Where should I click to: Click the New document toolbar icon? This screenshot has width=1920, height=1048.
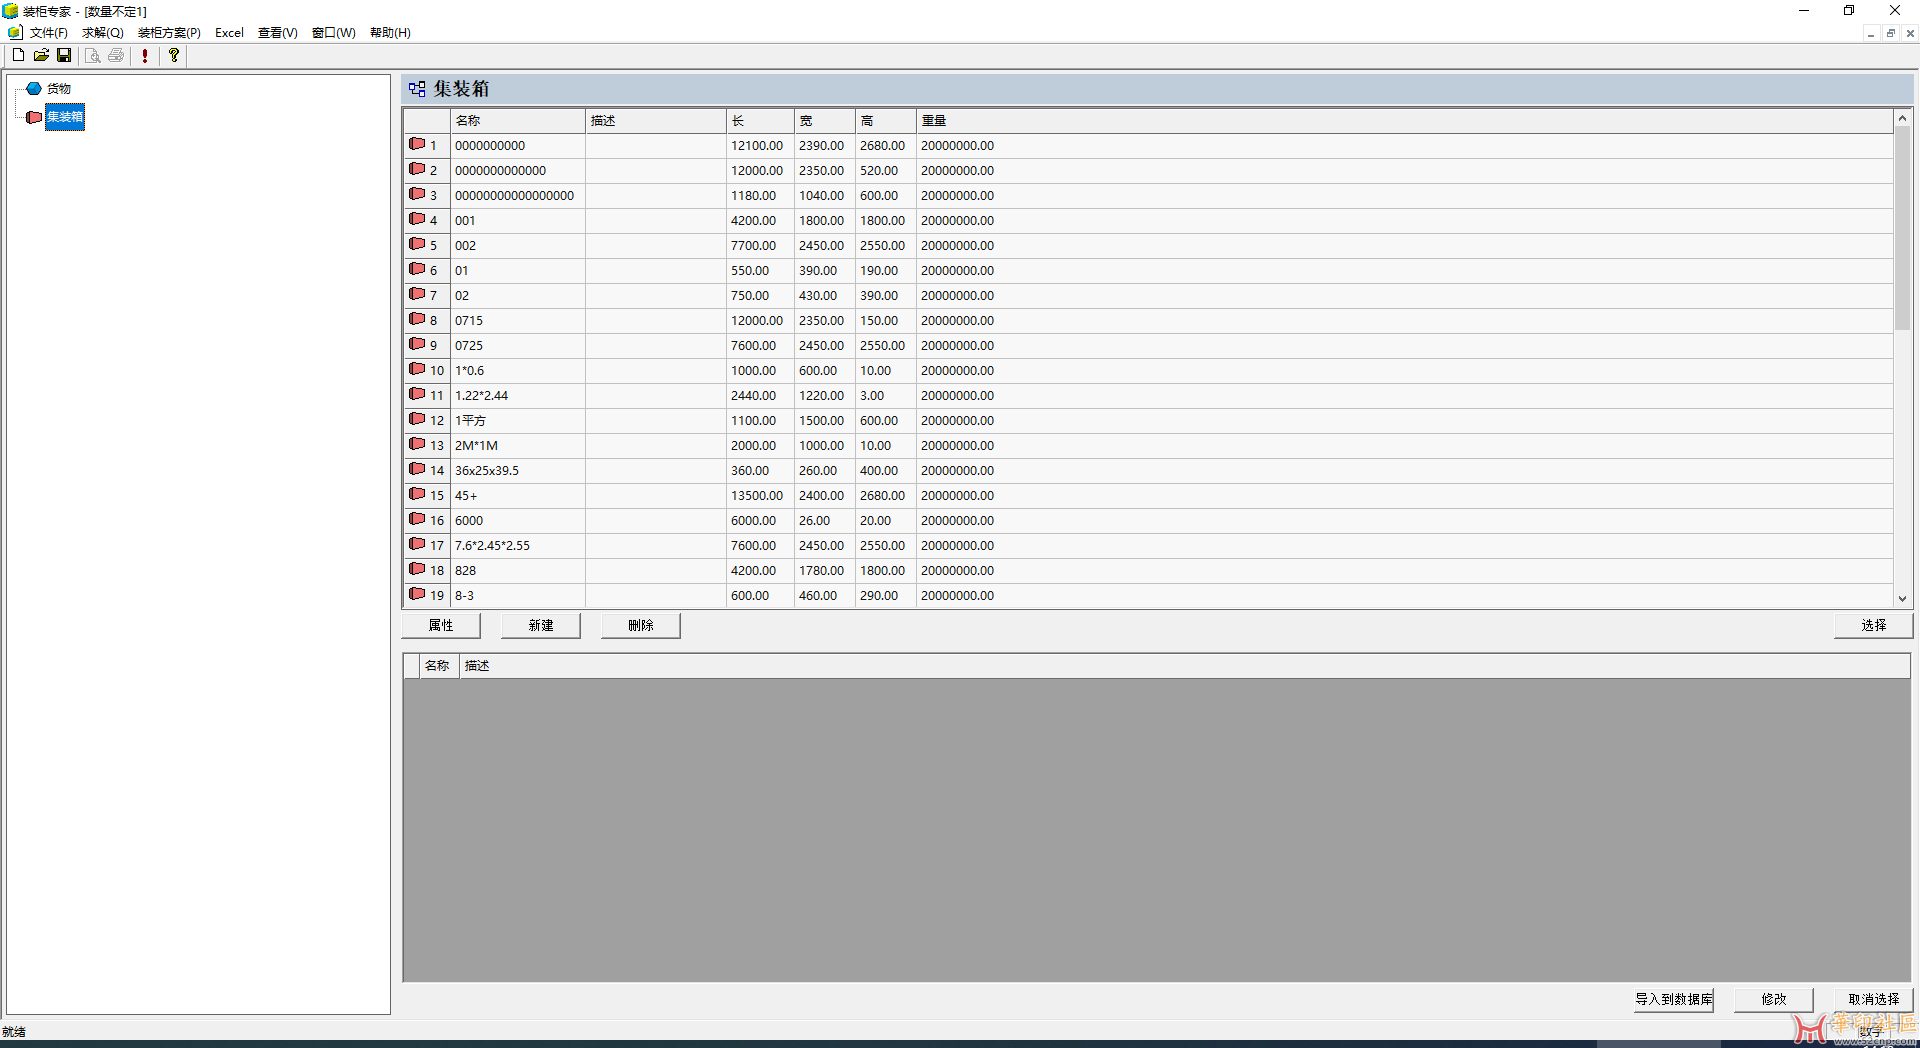point(18,56)
